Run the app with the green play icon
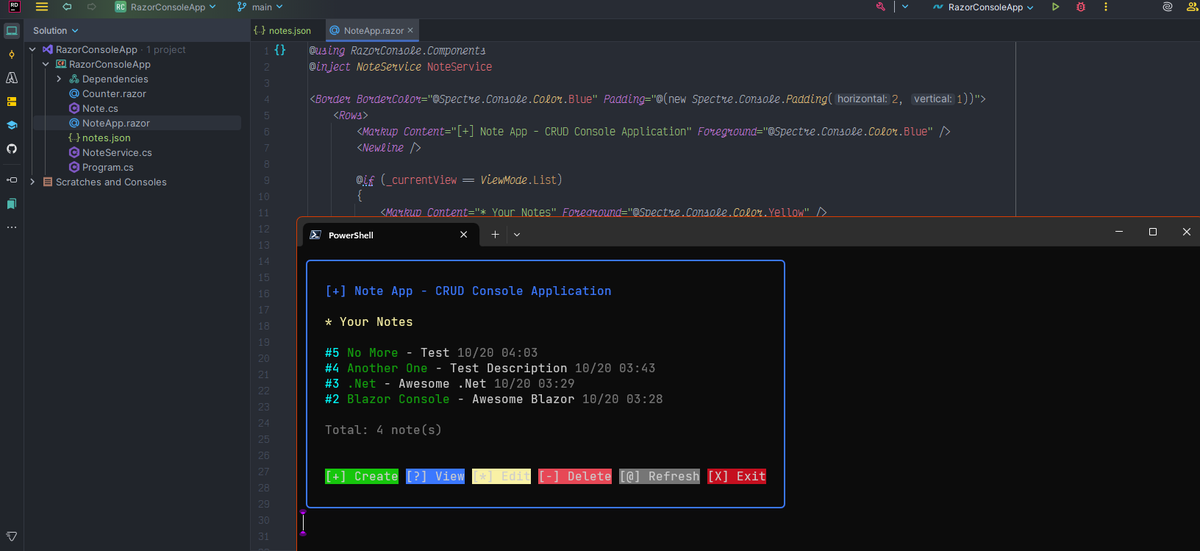 (x=1055, y=7)
